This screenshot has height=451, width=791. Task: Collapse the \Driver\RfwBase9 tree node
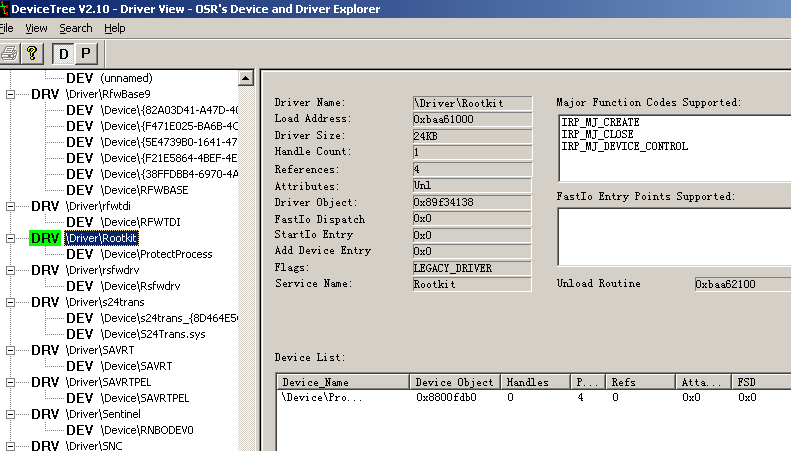click(x=11, y=94)
